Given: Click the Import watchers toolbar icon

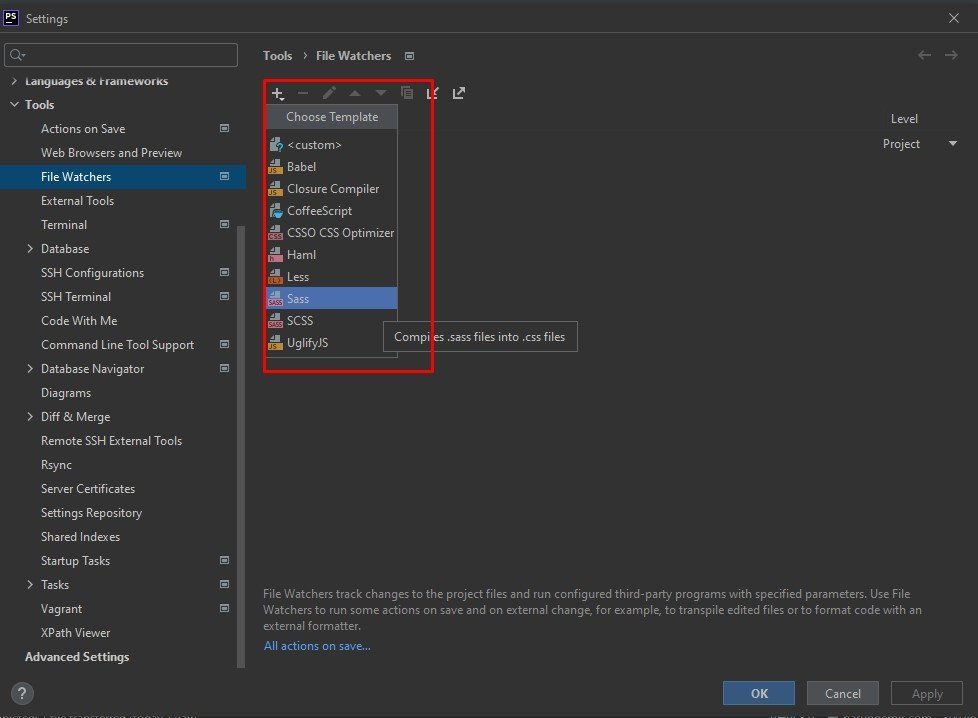Looking at the screenshot, I should (x=433, y=93).
